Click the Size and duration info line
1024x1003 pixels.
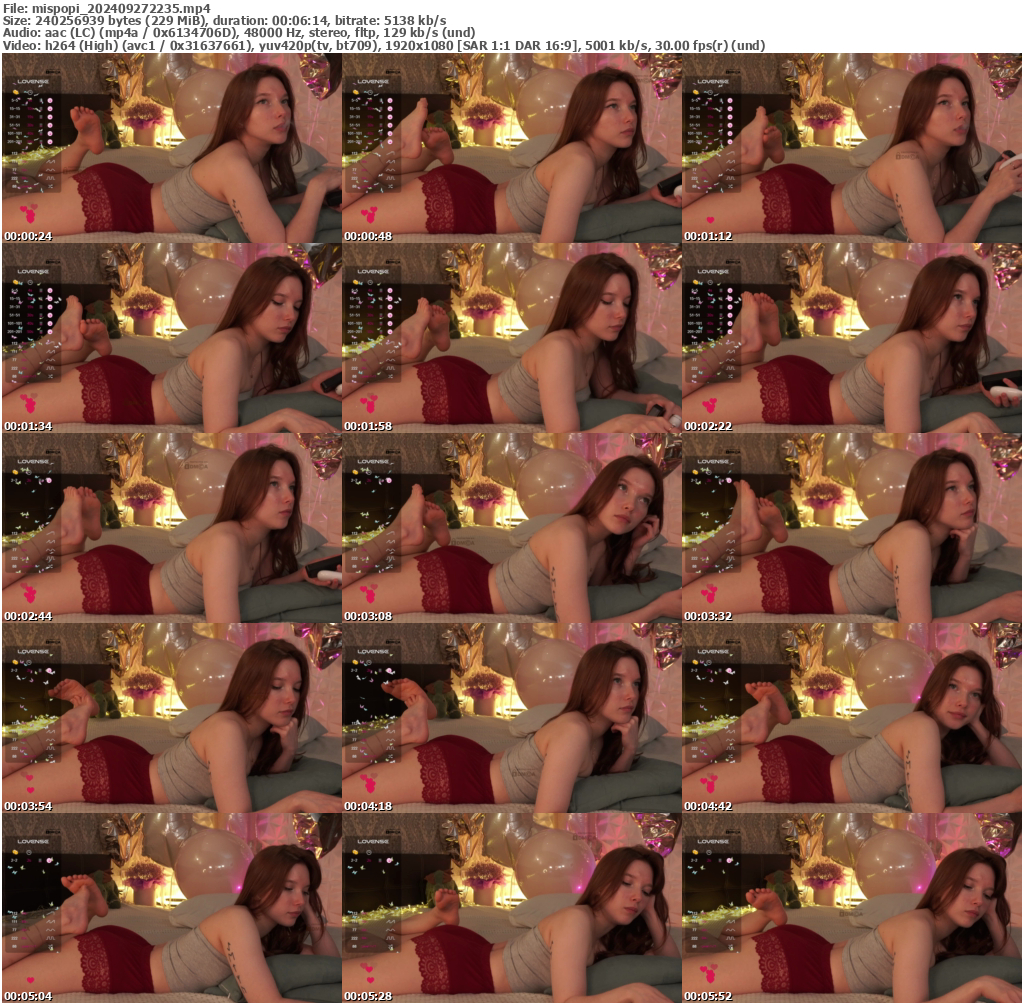[225, 20]
